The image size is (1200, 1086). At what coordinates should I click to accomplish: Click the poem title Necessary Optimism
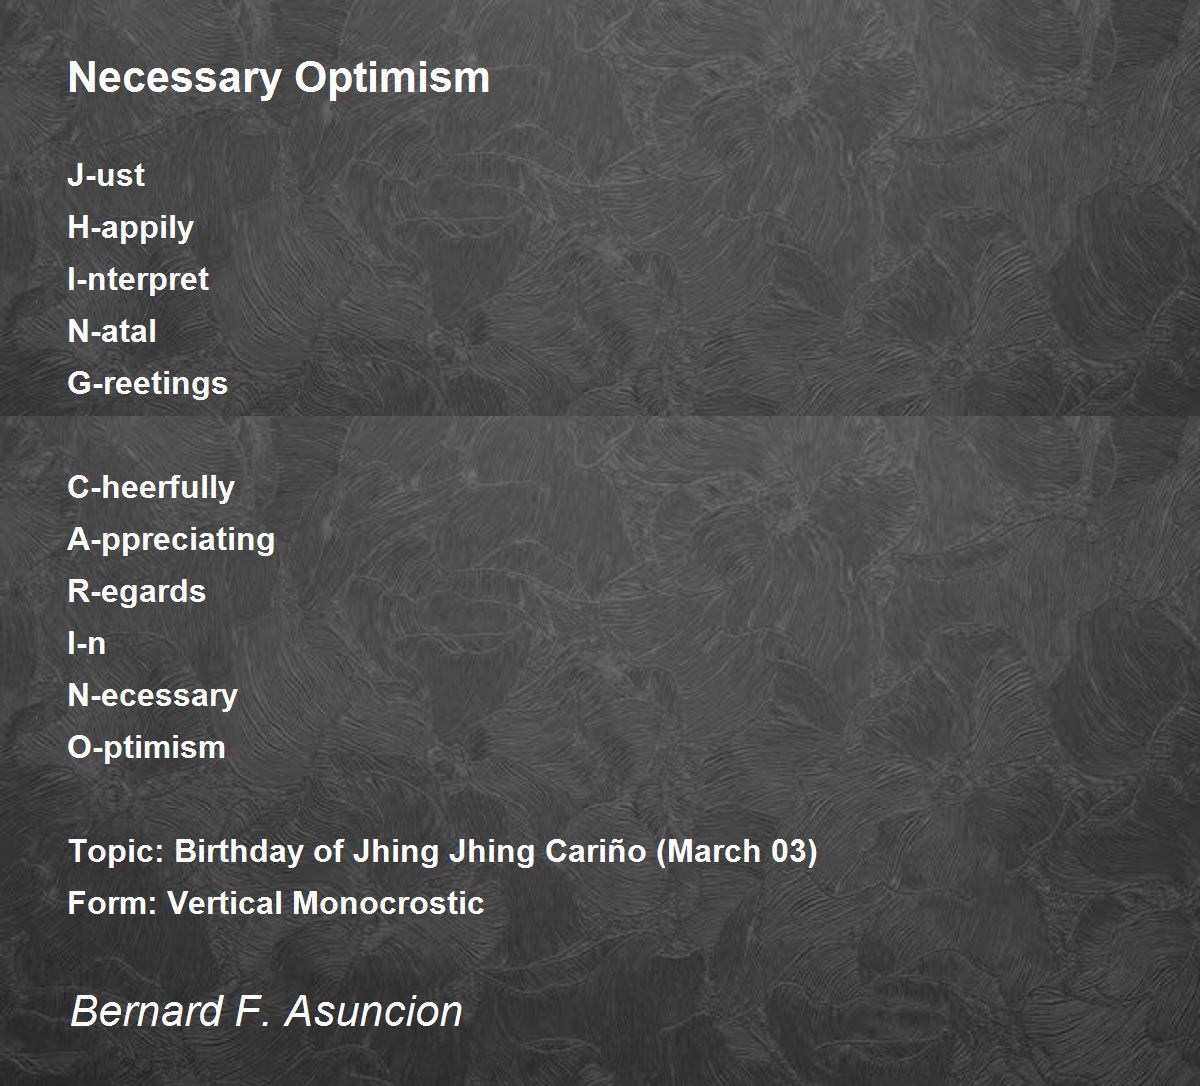coord(279,78)
